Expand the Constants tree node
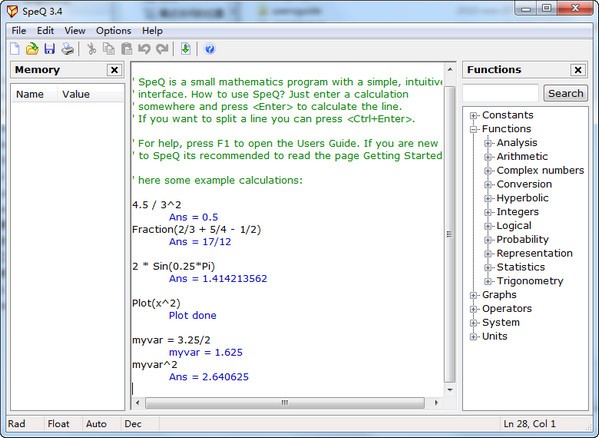Viewport: 599px width, 438px height. tap(474, 115)
